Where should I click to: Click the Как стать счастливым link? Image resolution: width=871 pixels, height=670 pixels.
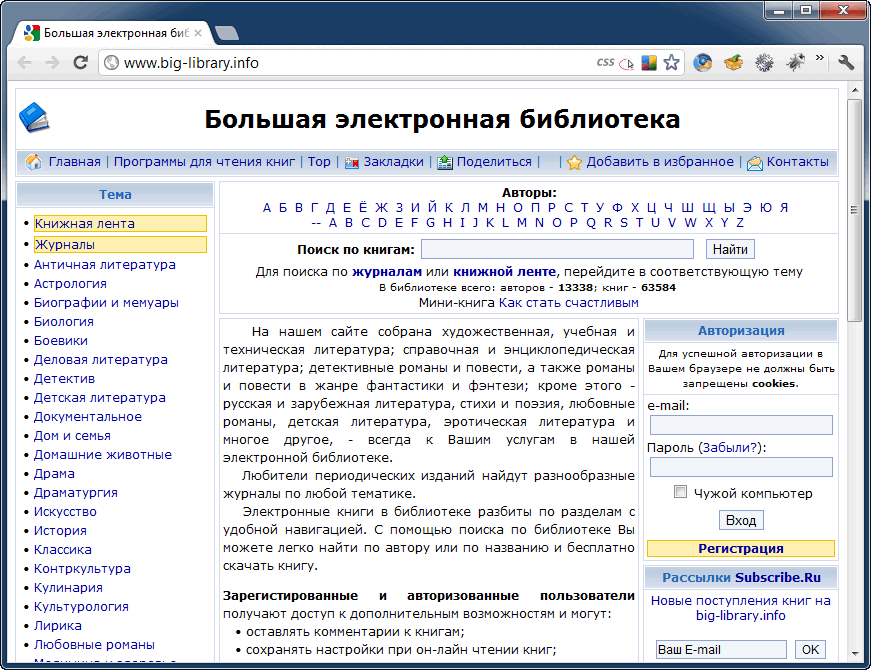pos(568,302)
